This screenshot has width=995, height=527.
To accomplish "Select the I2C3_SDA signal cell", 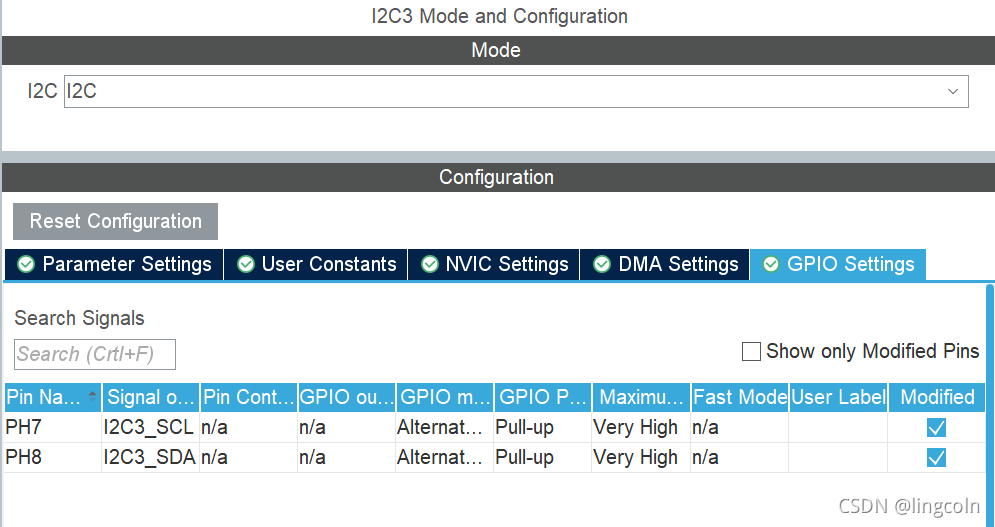I will (x=150, y=457).
